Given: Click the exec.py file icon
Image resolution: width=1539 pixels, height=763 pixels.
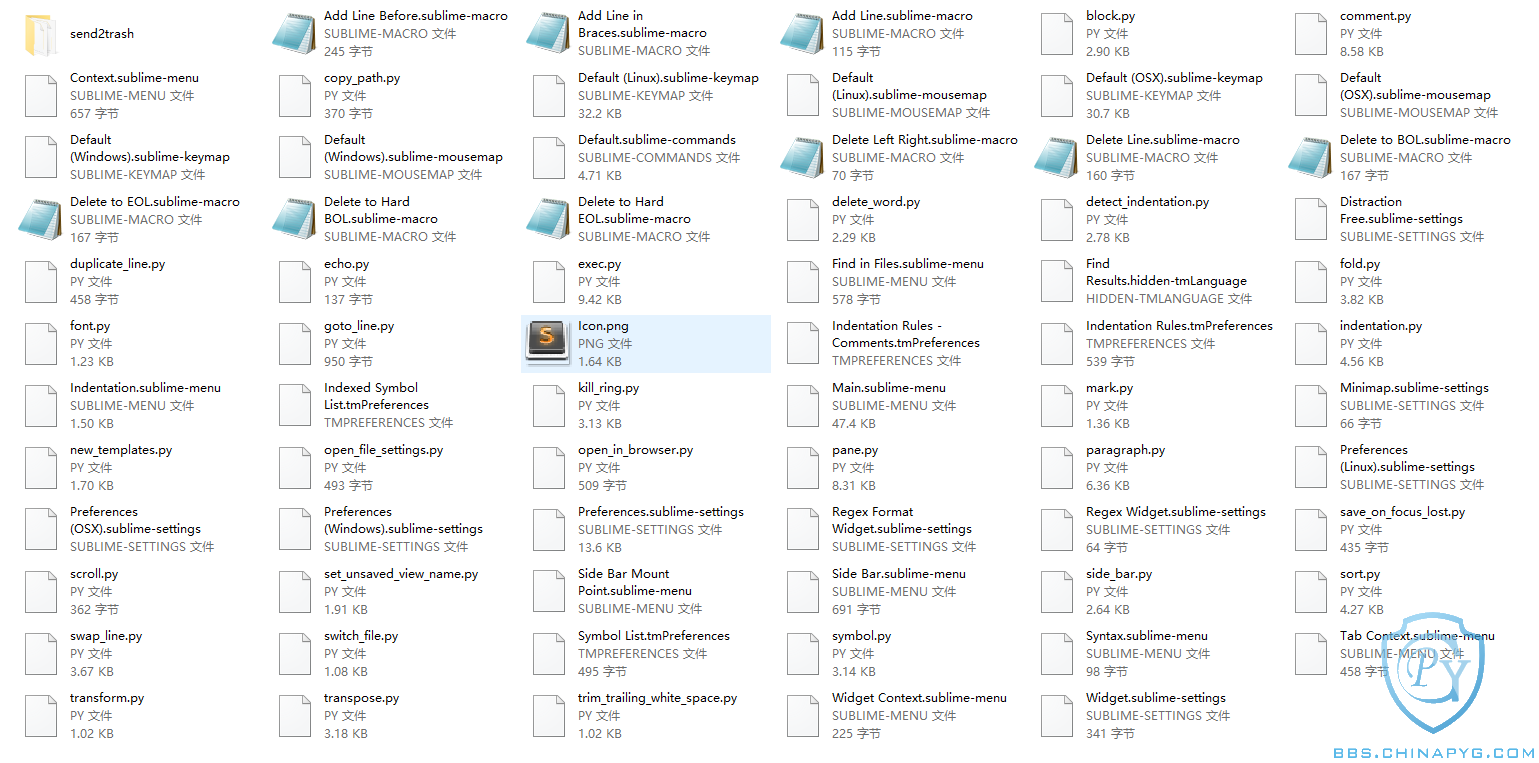Looking at the screenshot, I should click(549, 282).
